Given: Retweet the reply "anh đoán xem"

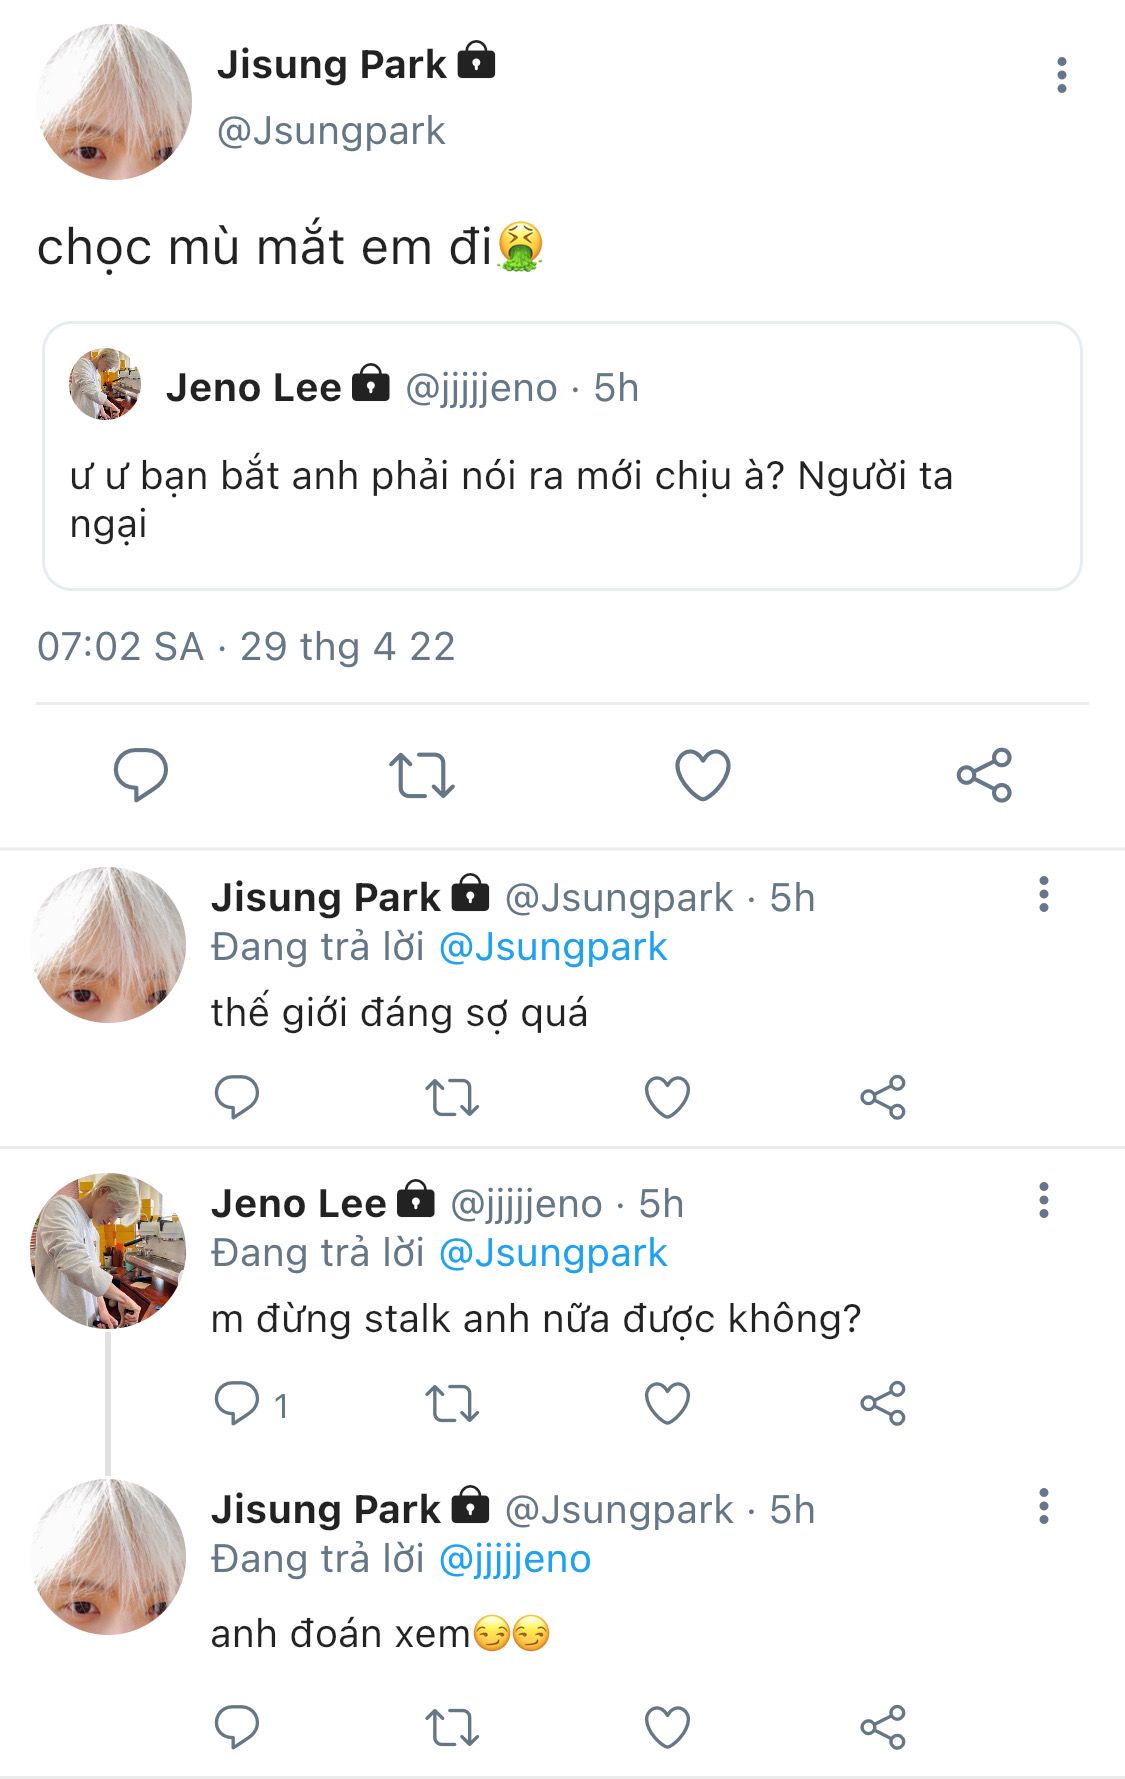Looking at the screenshot, I should pos(452,1727).
